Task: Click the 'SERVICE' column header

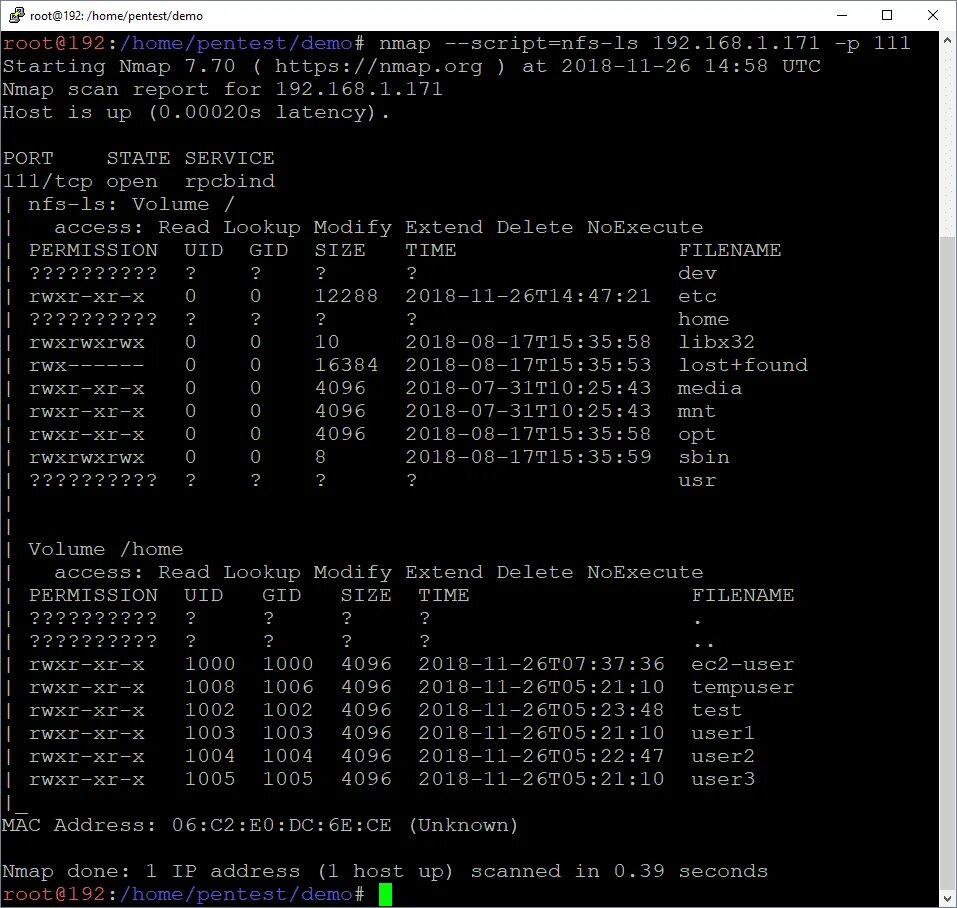Action: (x=229, y=159)
